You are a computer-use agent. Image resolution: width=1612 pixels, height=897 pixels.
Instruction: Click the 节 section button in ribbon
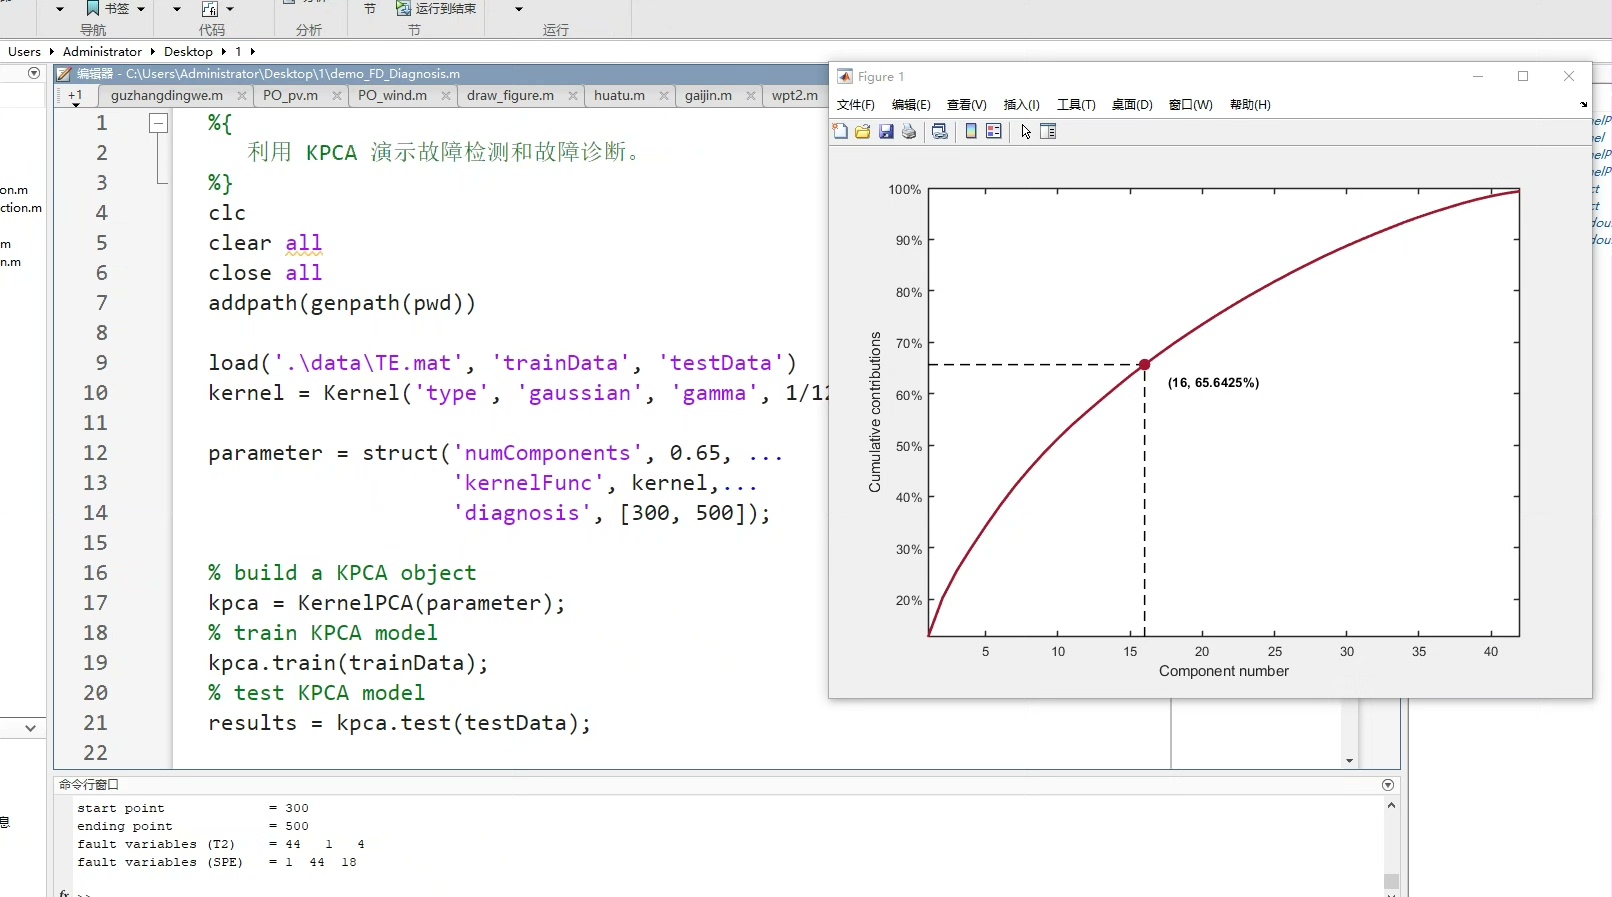(x=370, y=8)
